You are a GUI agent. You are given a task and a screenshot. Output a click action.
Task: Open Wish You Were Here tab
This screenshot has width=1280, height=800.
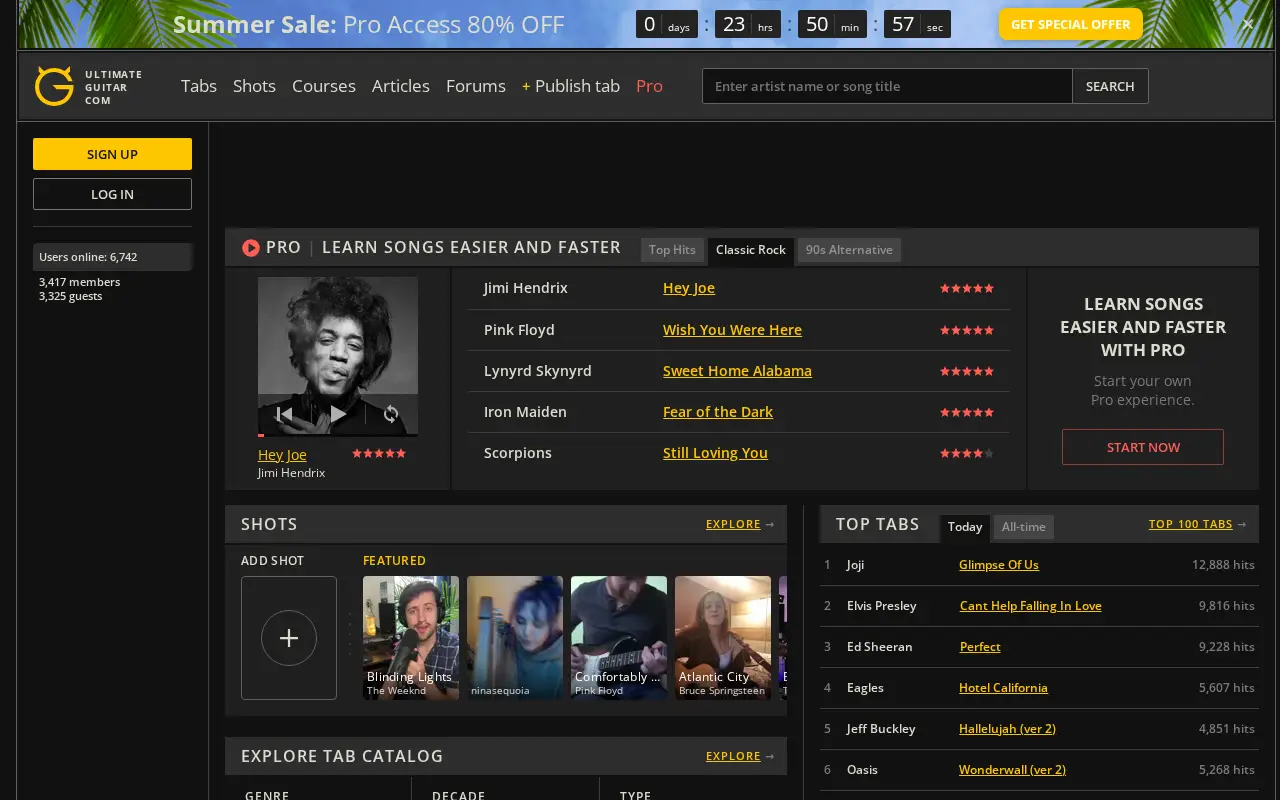[732, 330]
